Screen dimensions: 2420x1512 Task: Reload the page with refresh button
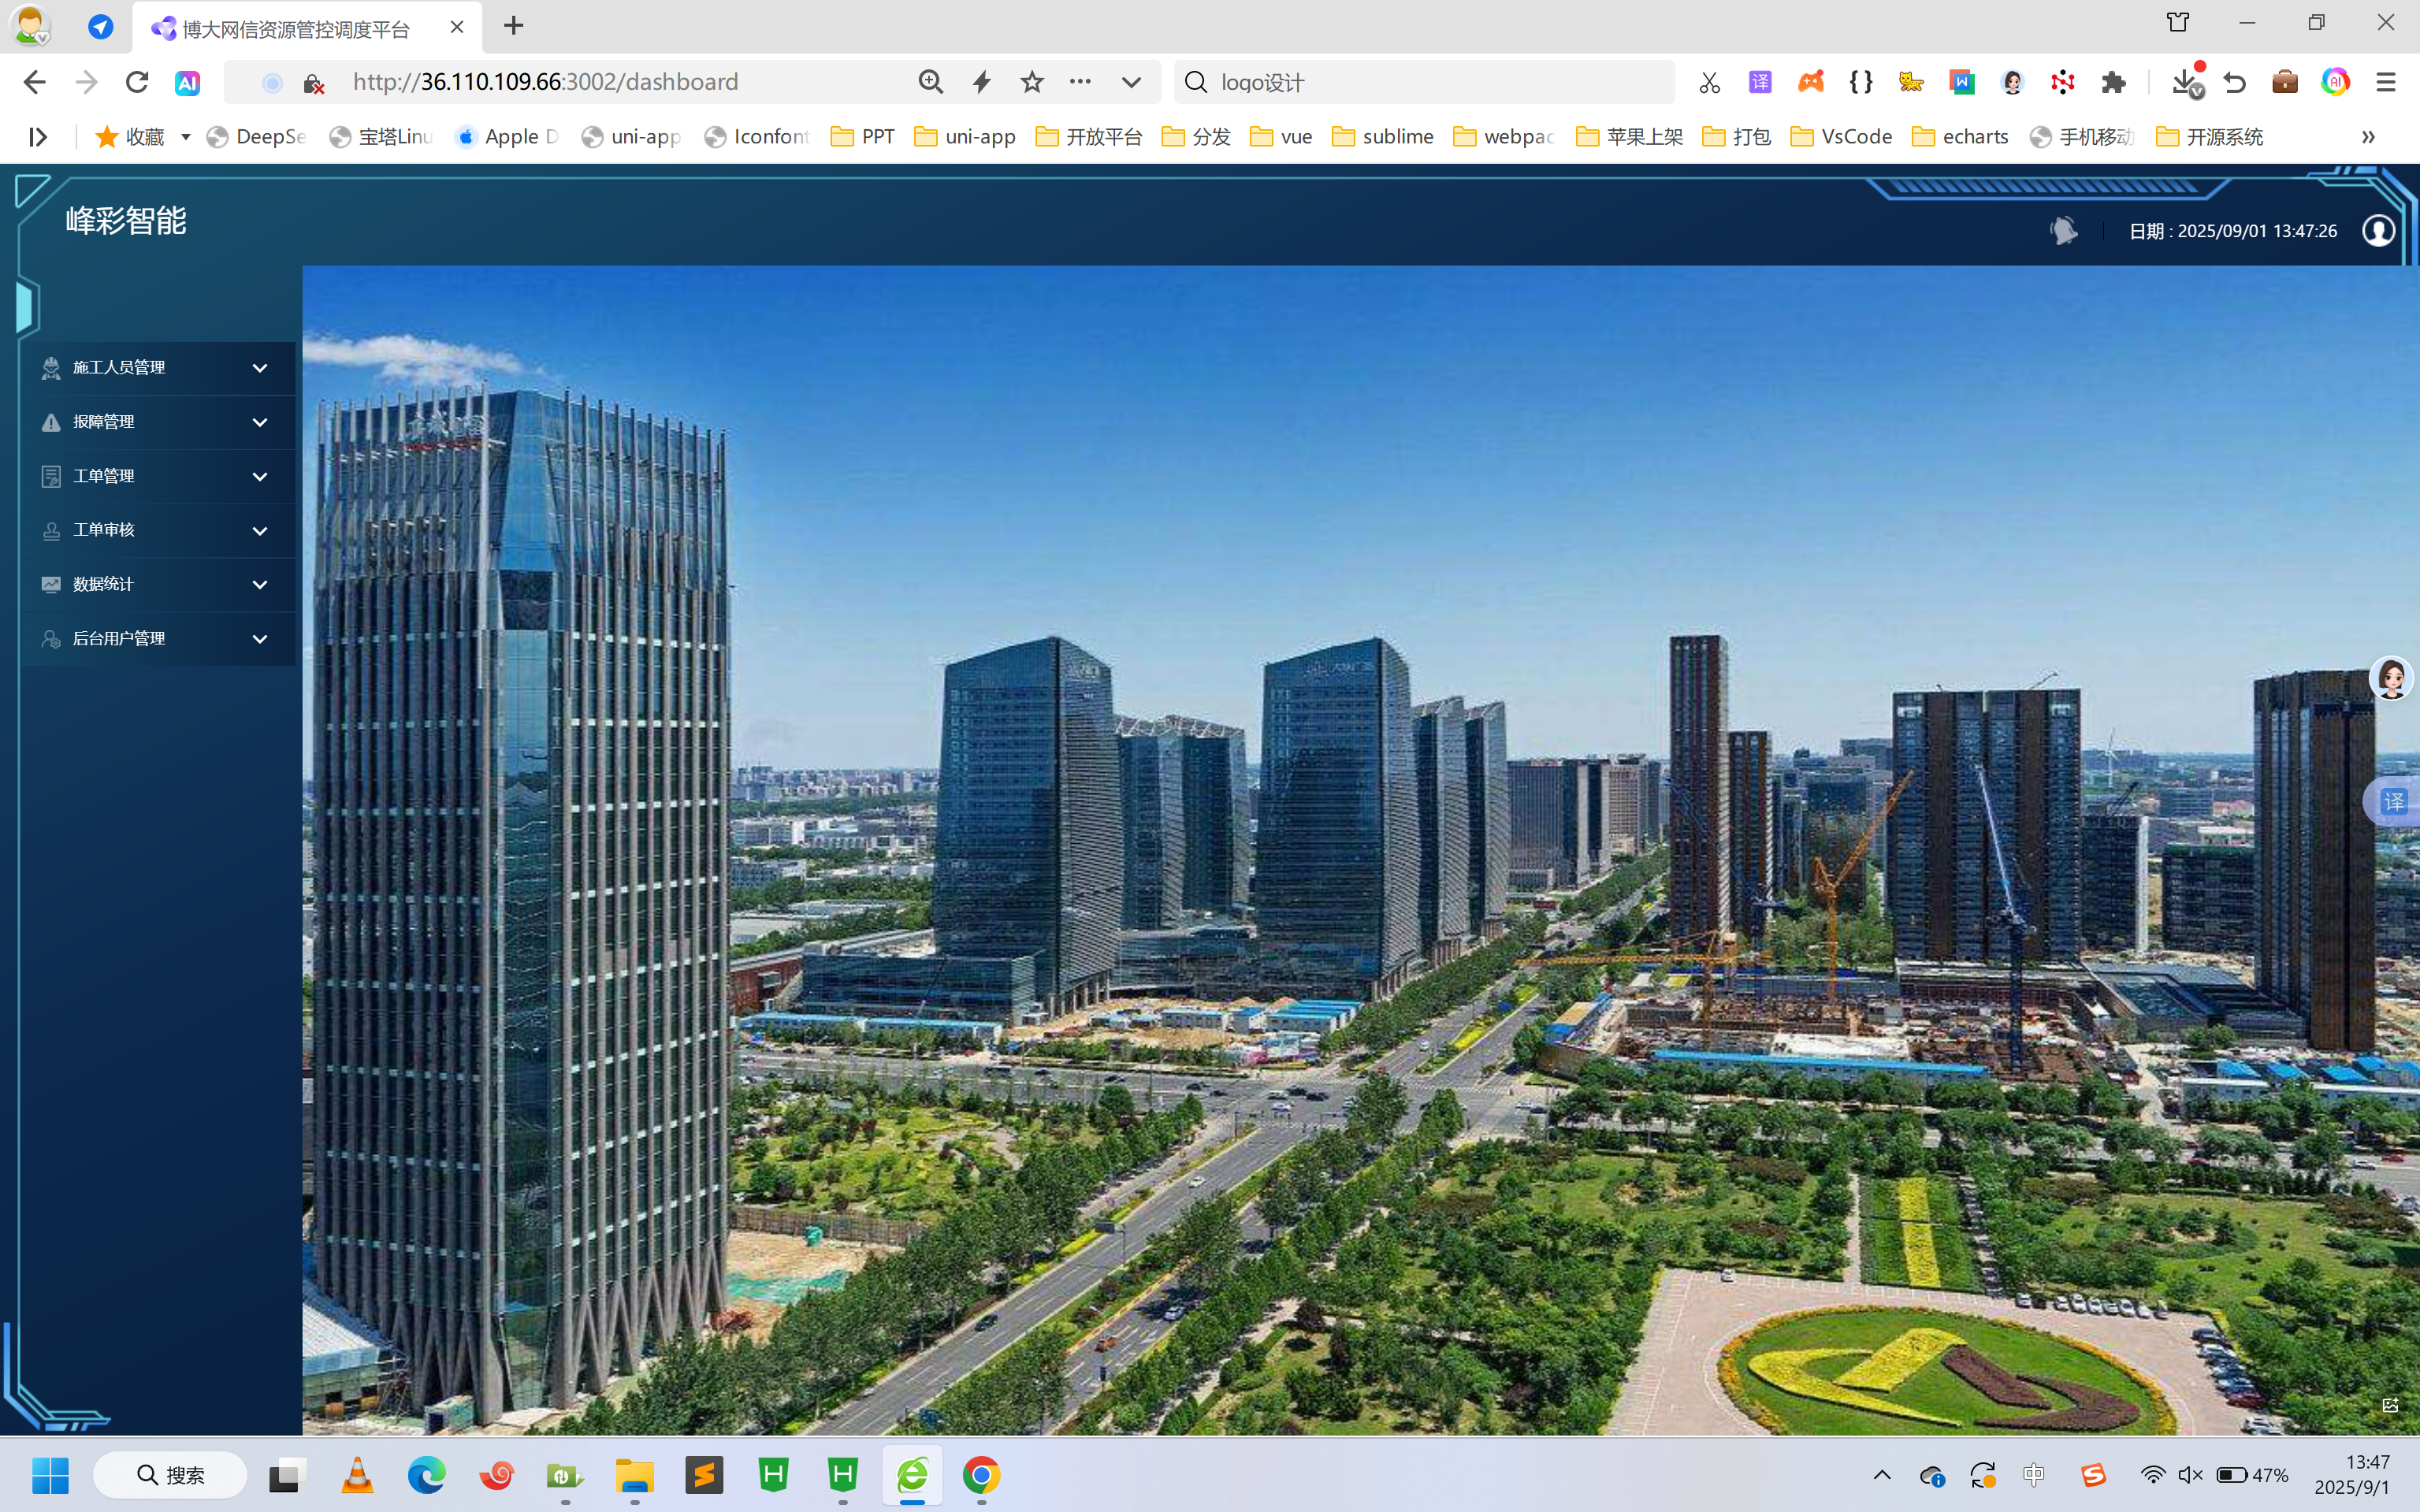137,82
